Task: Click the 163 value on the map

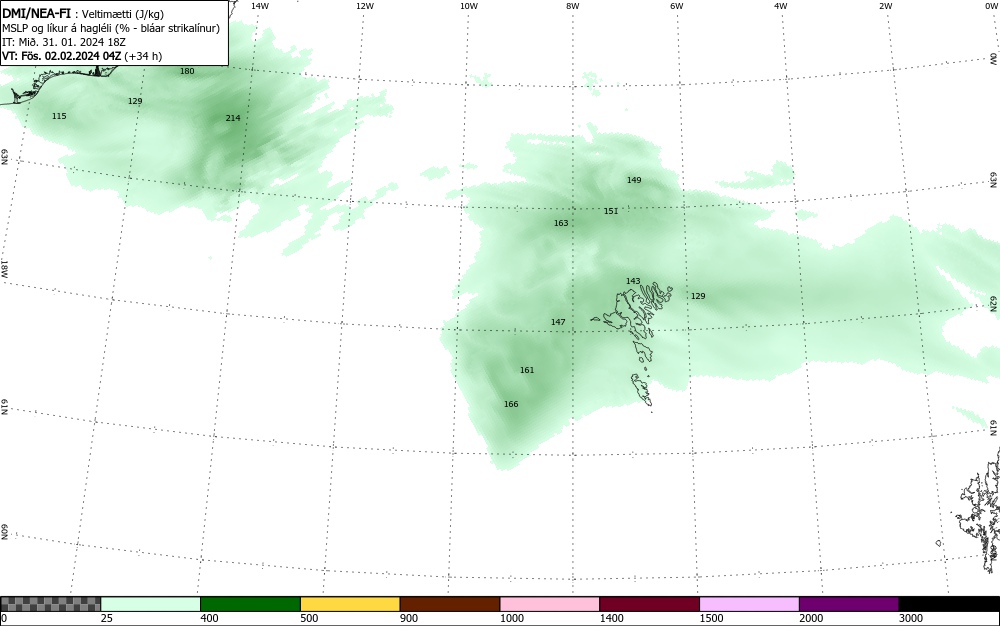Action: (561, 223)
